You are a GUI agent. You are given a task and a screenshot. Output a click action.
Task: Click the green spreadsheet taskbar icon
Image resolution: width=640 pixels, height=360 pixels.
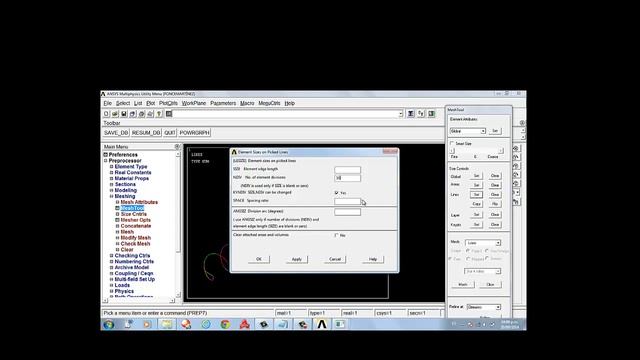[340, 324]
